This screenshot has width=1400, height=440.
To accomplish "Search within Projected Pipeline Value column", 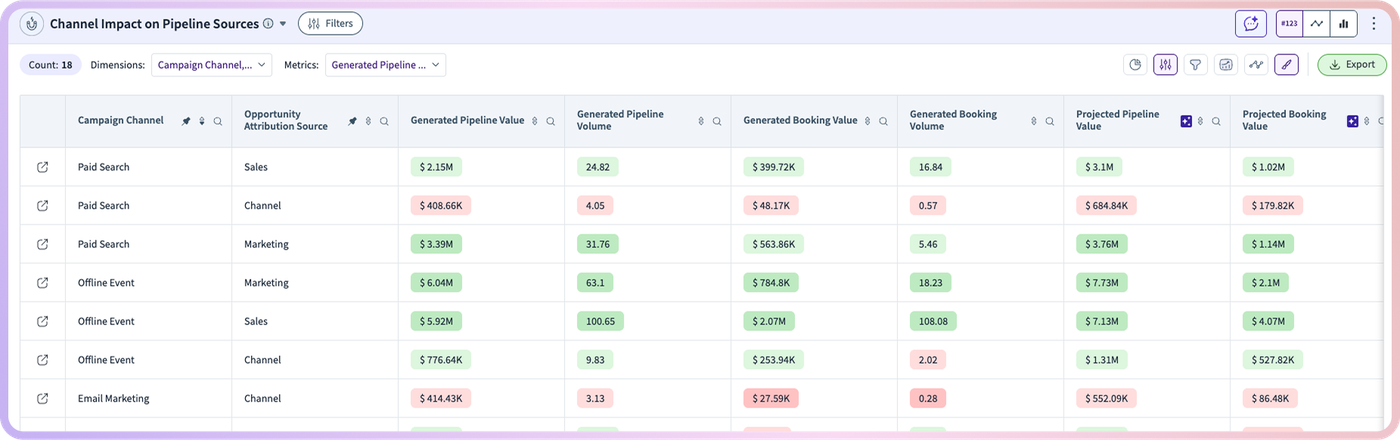I will (x=1216, y=121).
